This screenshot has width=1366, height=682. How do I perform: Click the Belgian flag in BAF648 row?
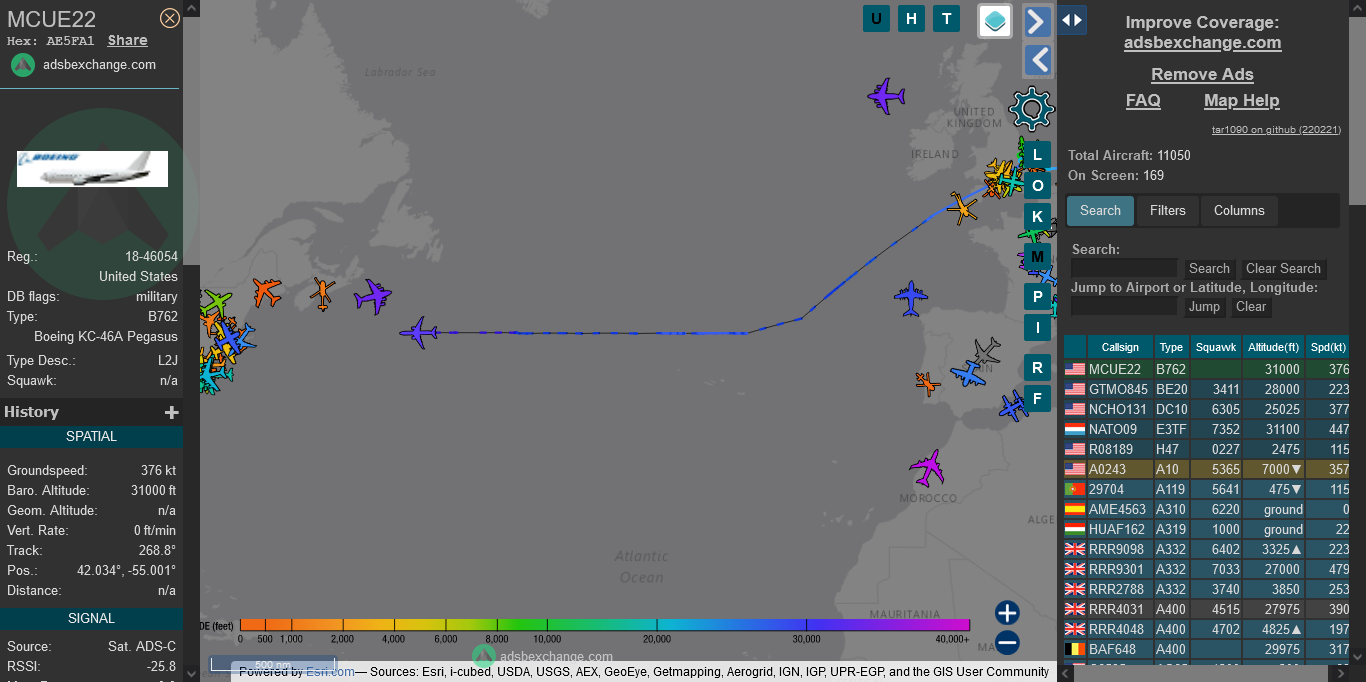(x=1075, y=649)
